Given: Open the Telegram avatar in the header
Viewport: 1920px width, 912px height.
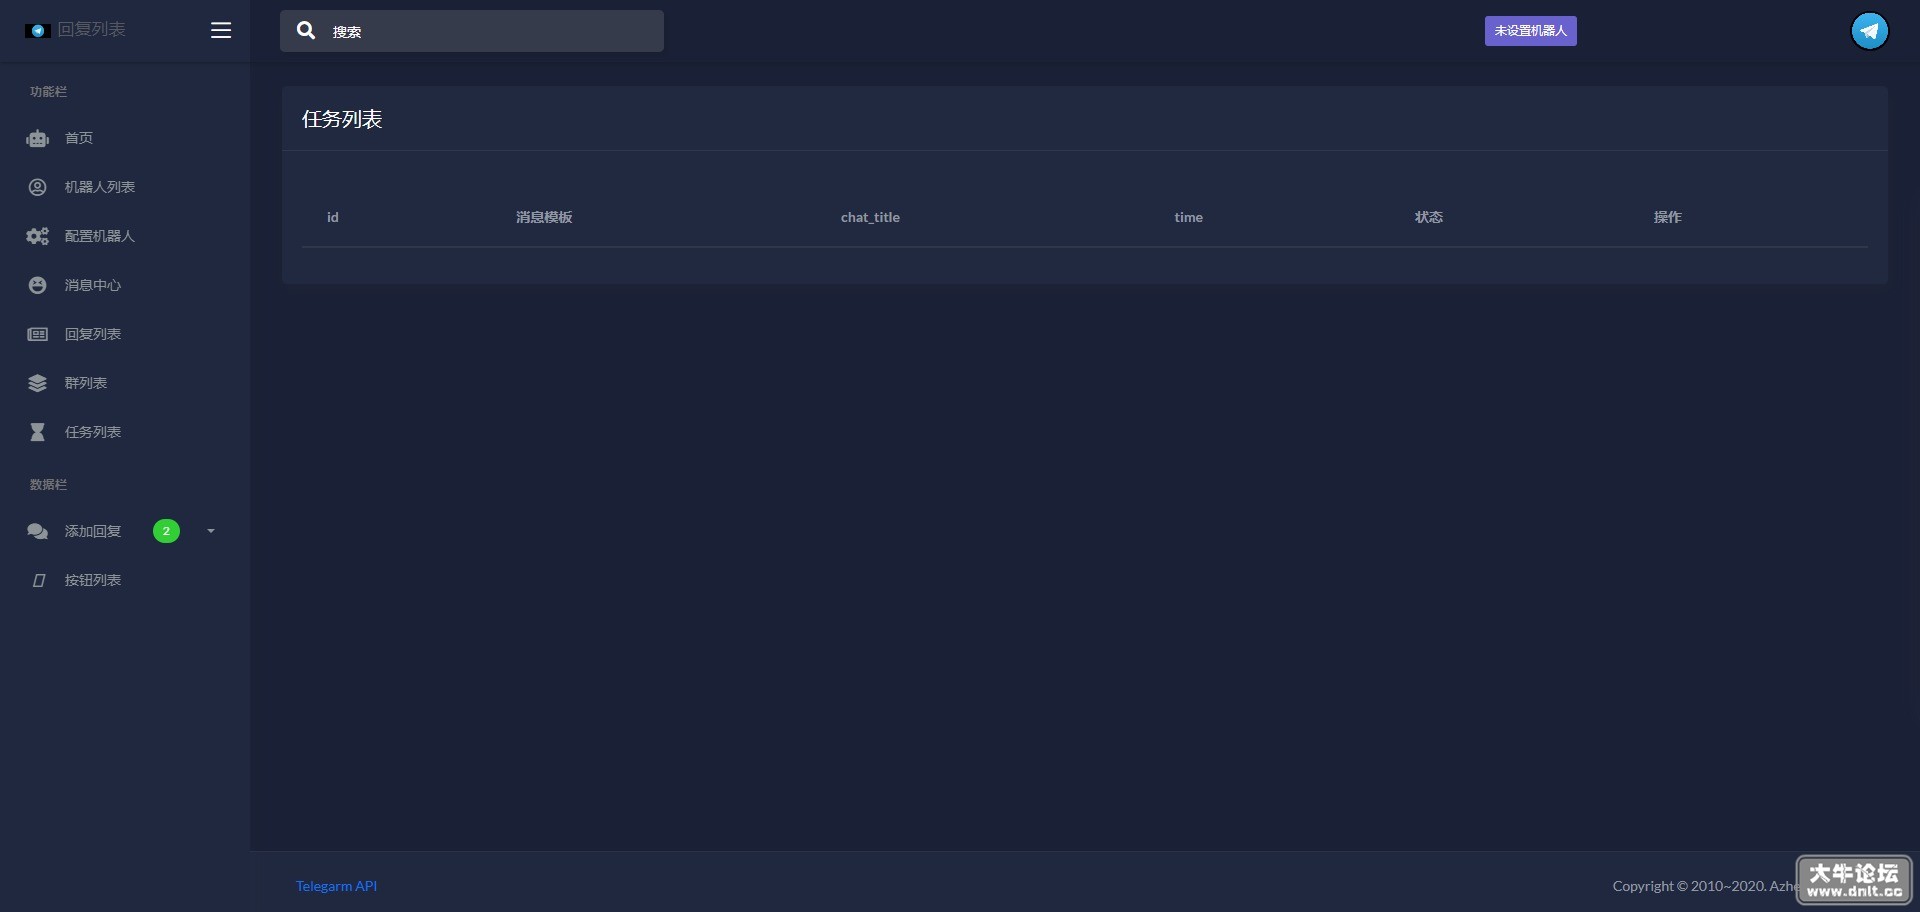Looking at the screenshot, I should [x=1869, y=31].
